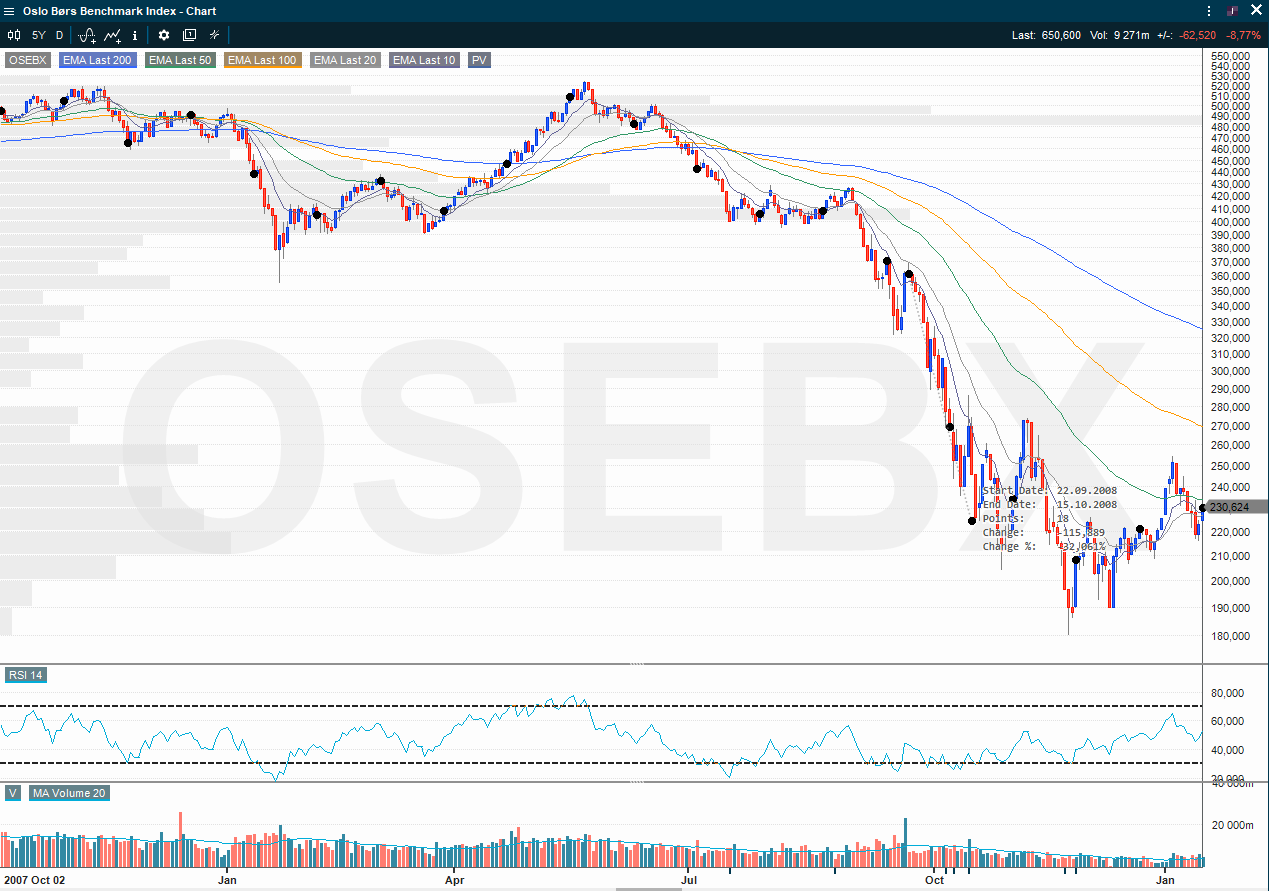Click the 20 000m volume axis label

[1232, 825]
